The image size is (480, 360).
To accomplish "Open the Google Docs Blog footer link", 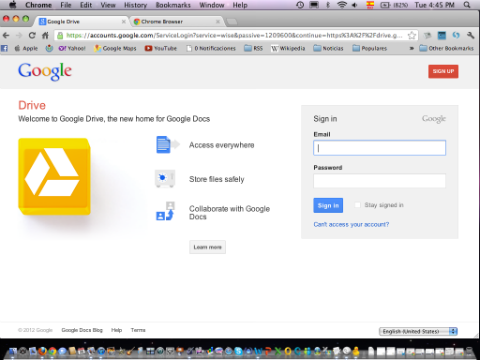I will [x=82, y=330].
